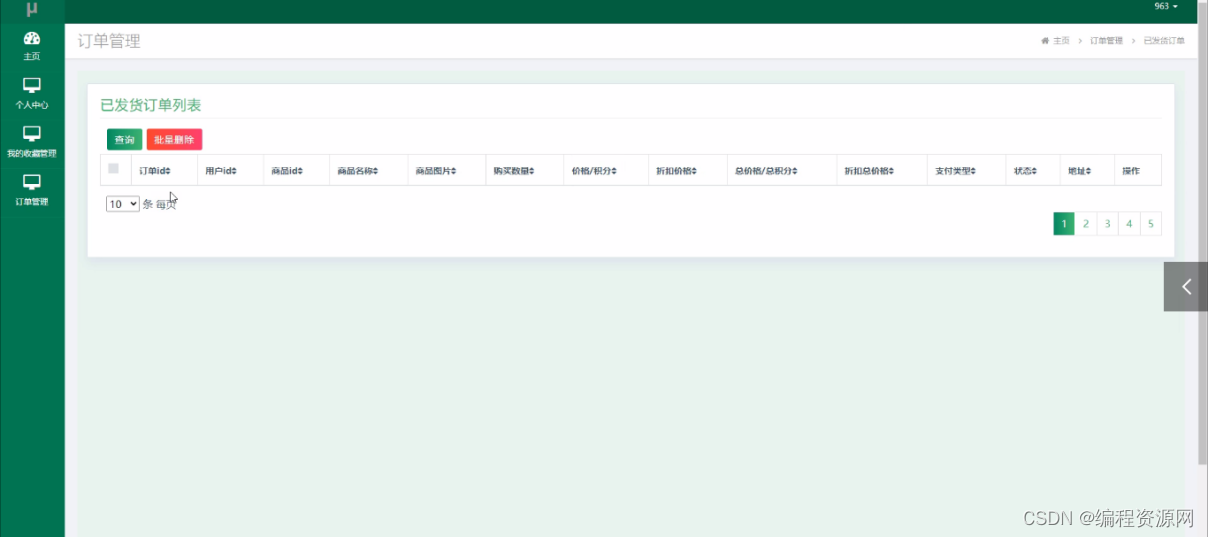The image size is (1208, 537).
Task: Click the home icon in breadcrumb
Action: coord(1045,41)
